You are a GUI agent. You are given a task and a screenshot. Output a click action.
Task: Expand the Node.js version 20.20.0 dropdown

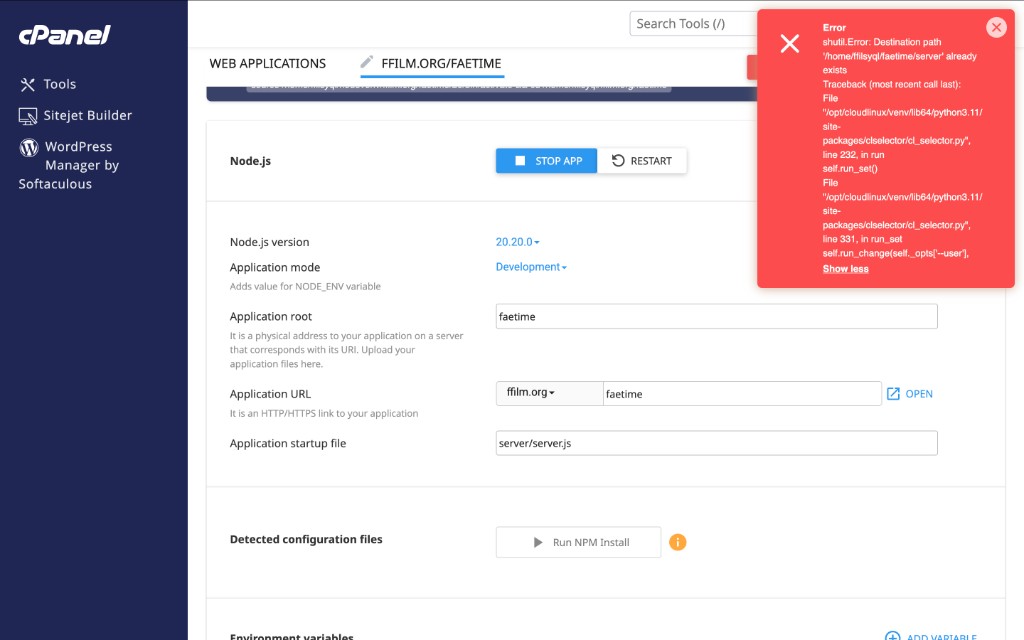pyautogui.click(x=517, y=242)
